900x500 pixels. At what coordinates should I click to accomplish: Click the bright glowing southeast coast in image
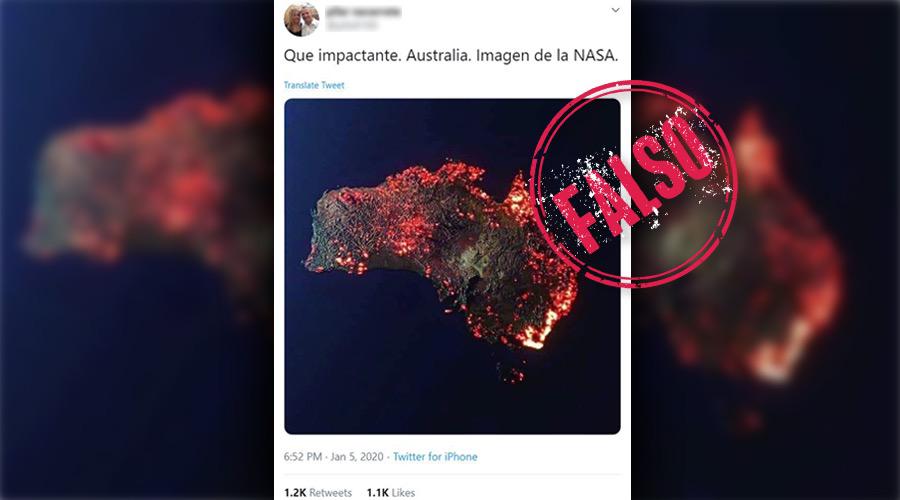(x=537, y=334)
